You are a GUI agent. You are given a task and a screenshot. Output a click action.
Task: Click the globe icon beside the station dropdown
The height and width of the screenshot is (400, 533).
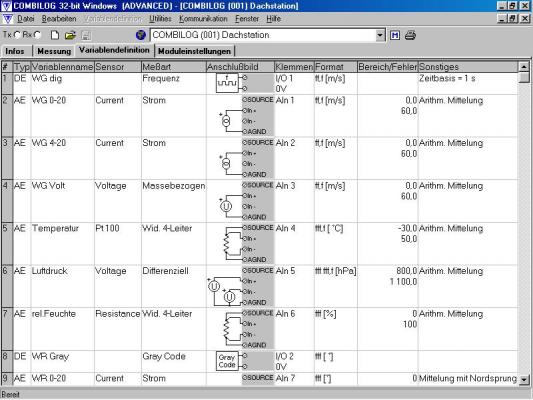pos(141,35)
